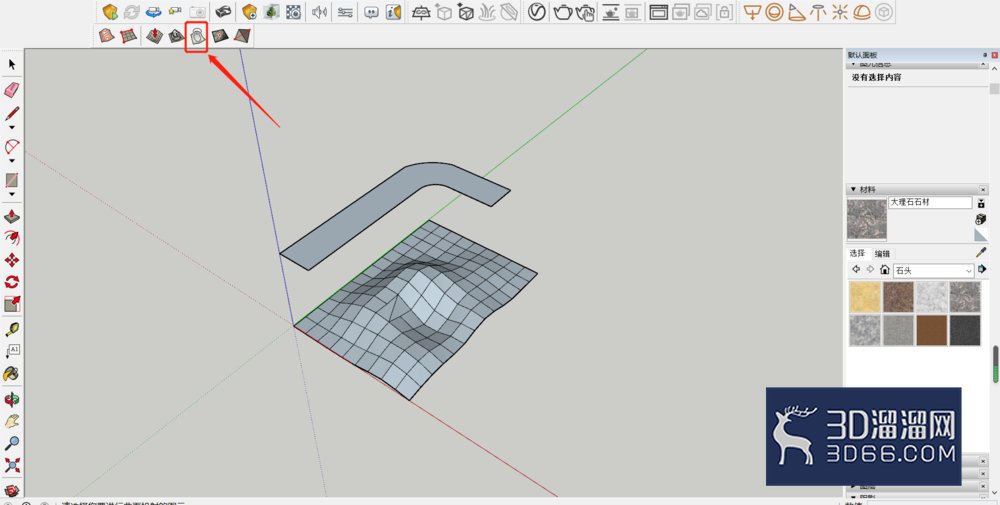Add a V-Ray plane light
Image resolution: width=1000 pixels, height=505 pixels.
[753, 11]
